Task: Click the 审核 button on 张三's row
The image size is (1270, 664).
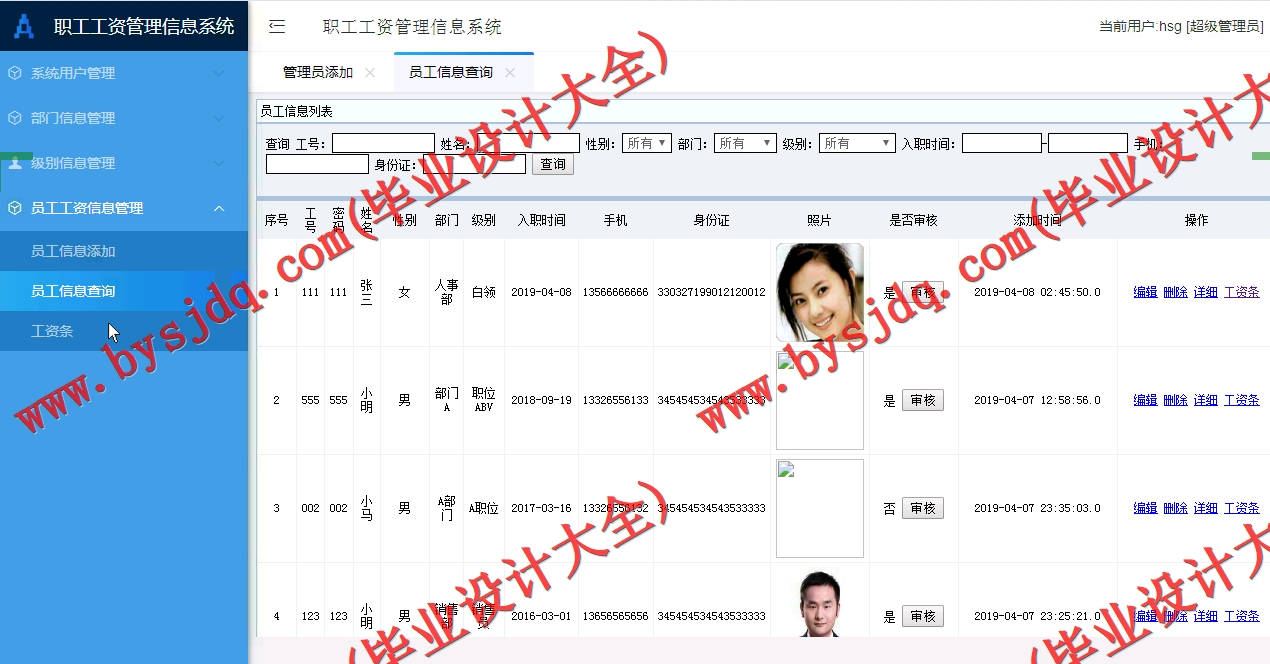Action: 922,291
